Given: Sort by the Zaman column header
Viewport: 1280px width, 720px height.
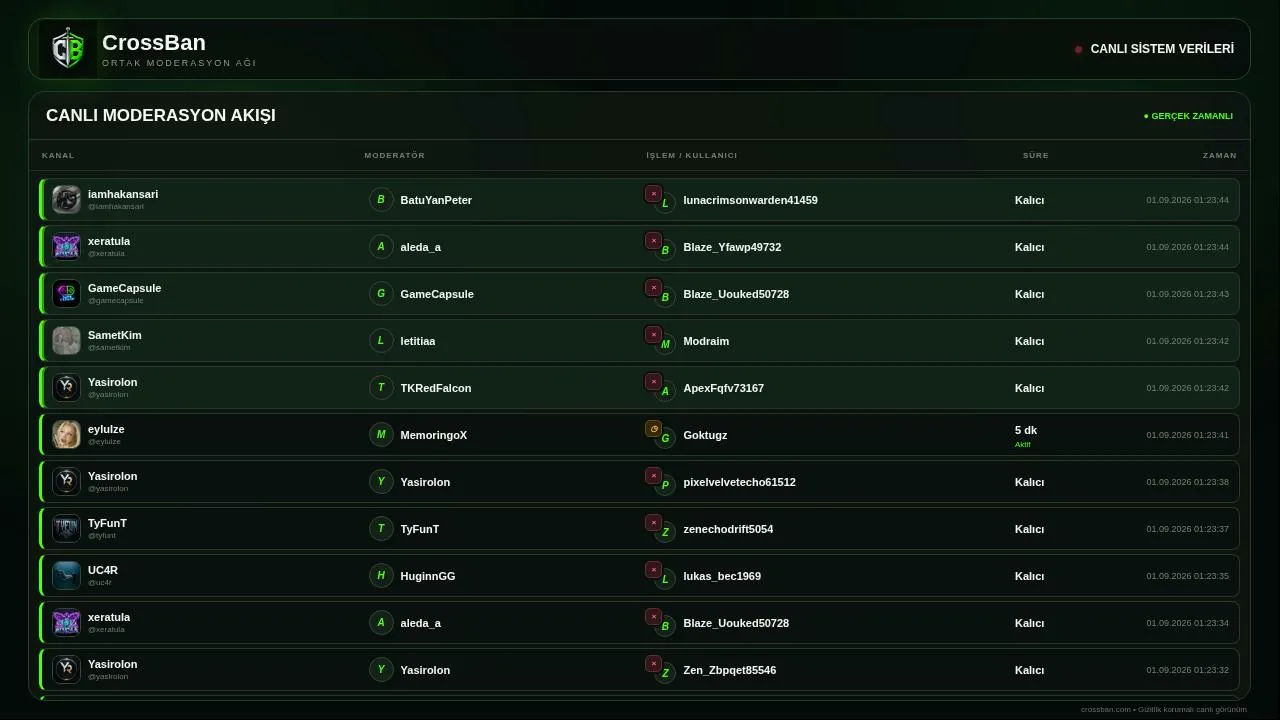Looking at the screenshot, I should coord(1219,155).
